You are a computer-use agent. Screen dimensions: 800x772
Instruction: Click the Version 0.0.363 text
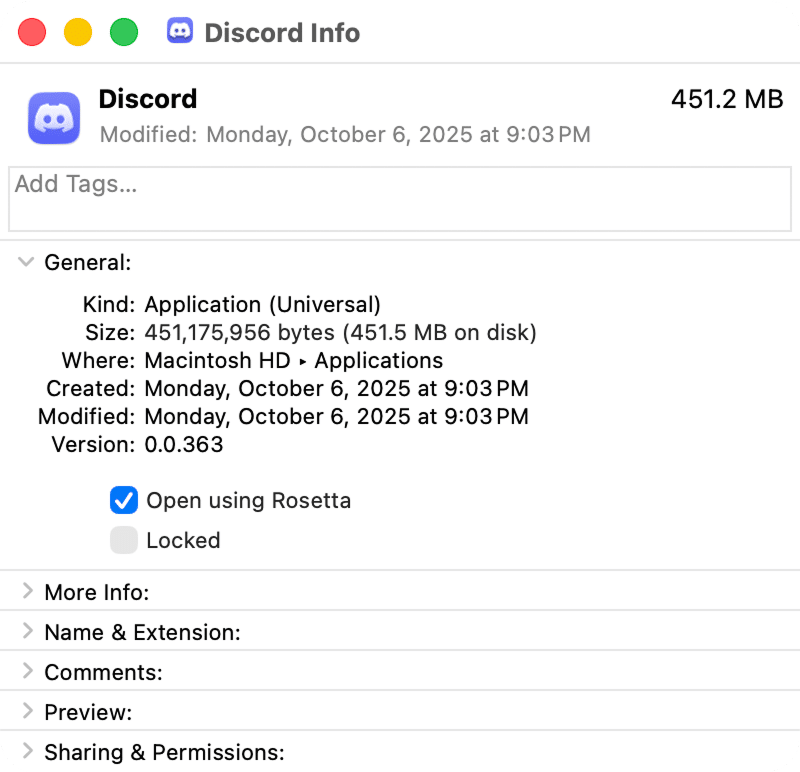tap(185, 444)
